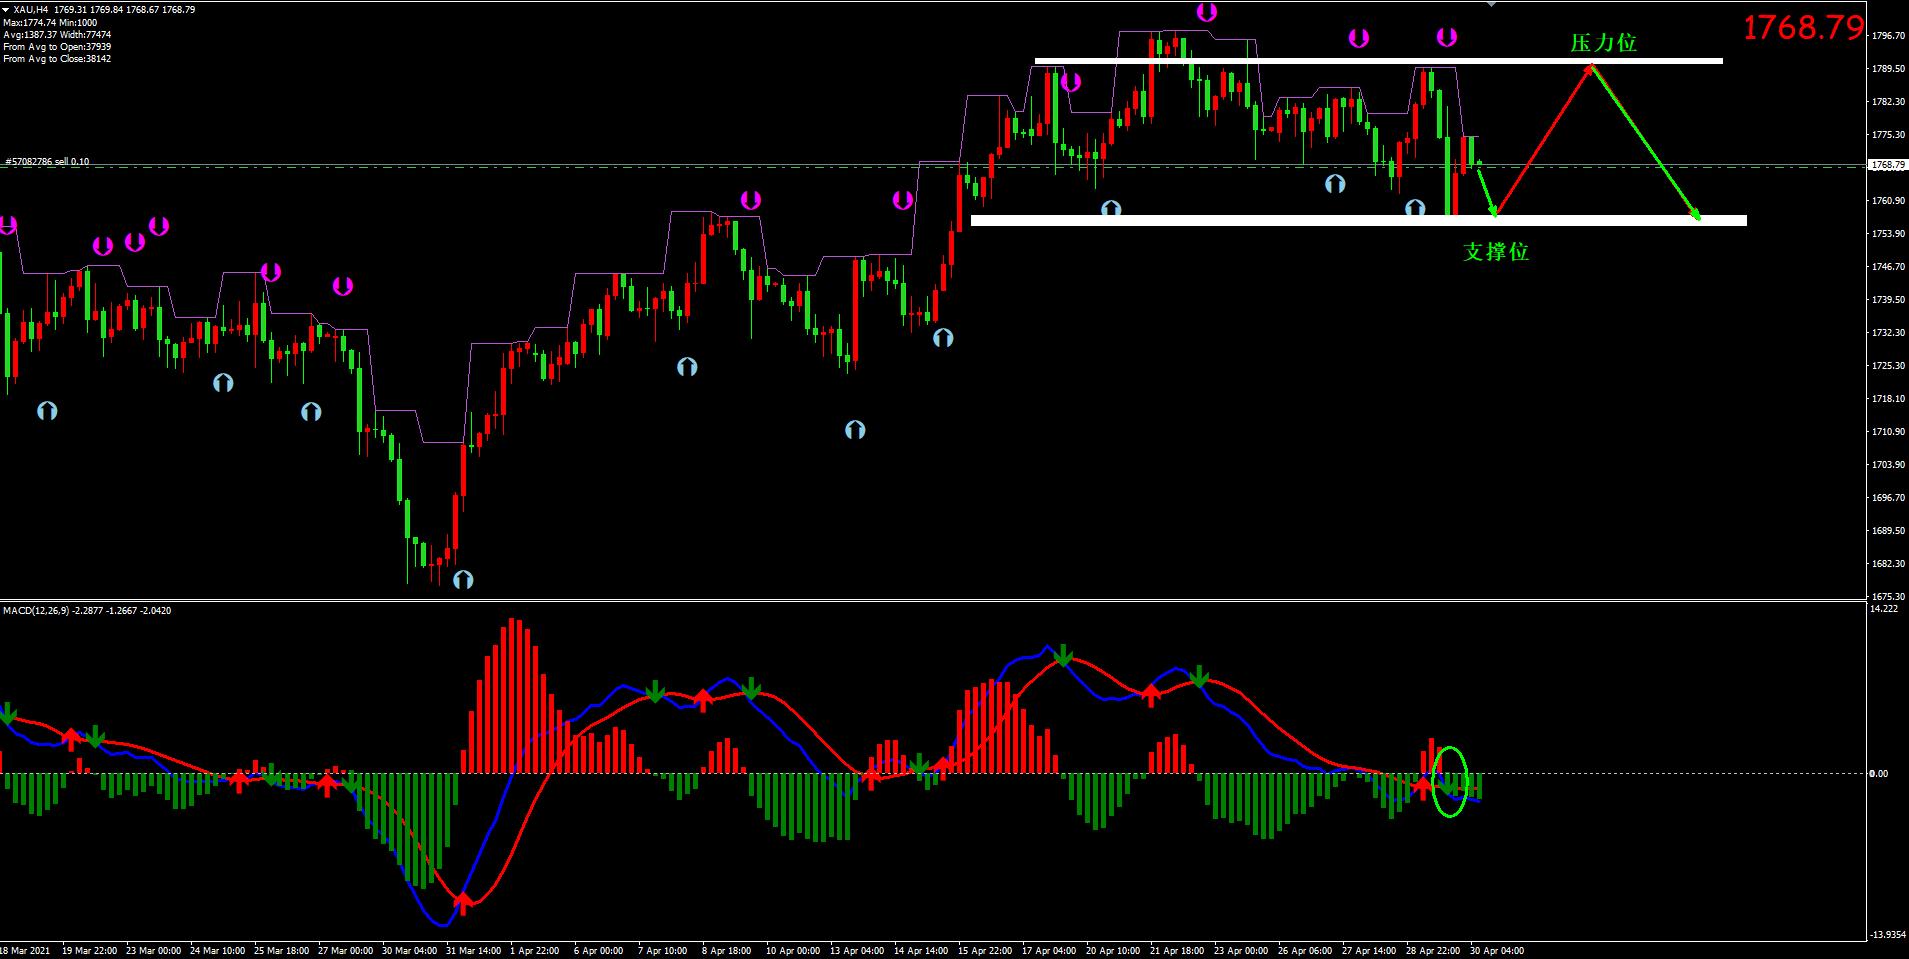1909x959 pixels.
Task: Click the topmost magenta down-arrow signal above the price peak
Action: click(1206, 12)
